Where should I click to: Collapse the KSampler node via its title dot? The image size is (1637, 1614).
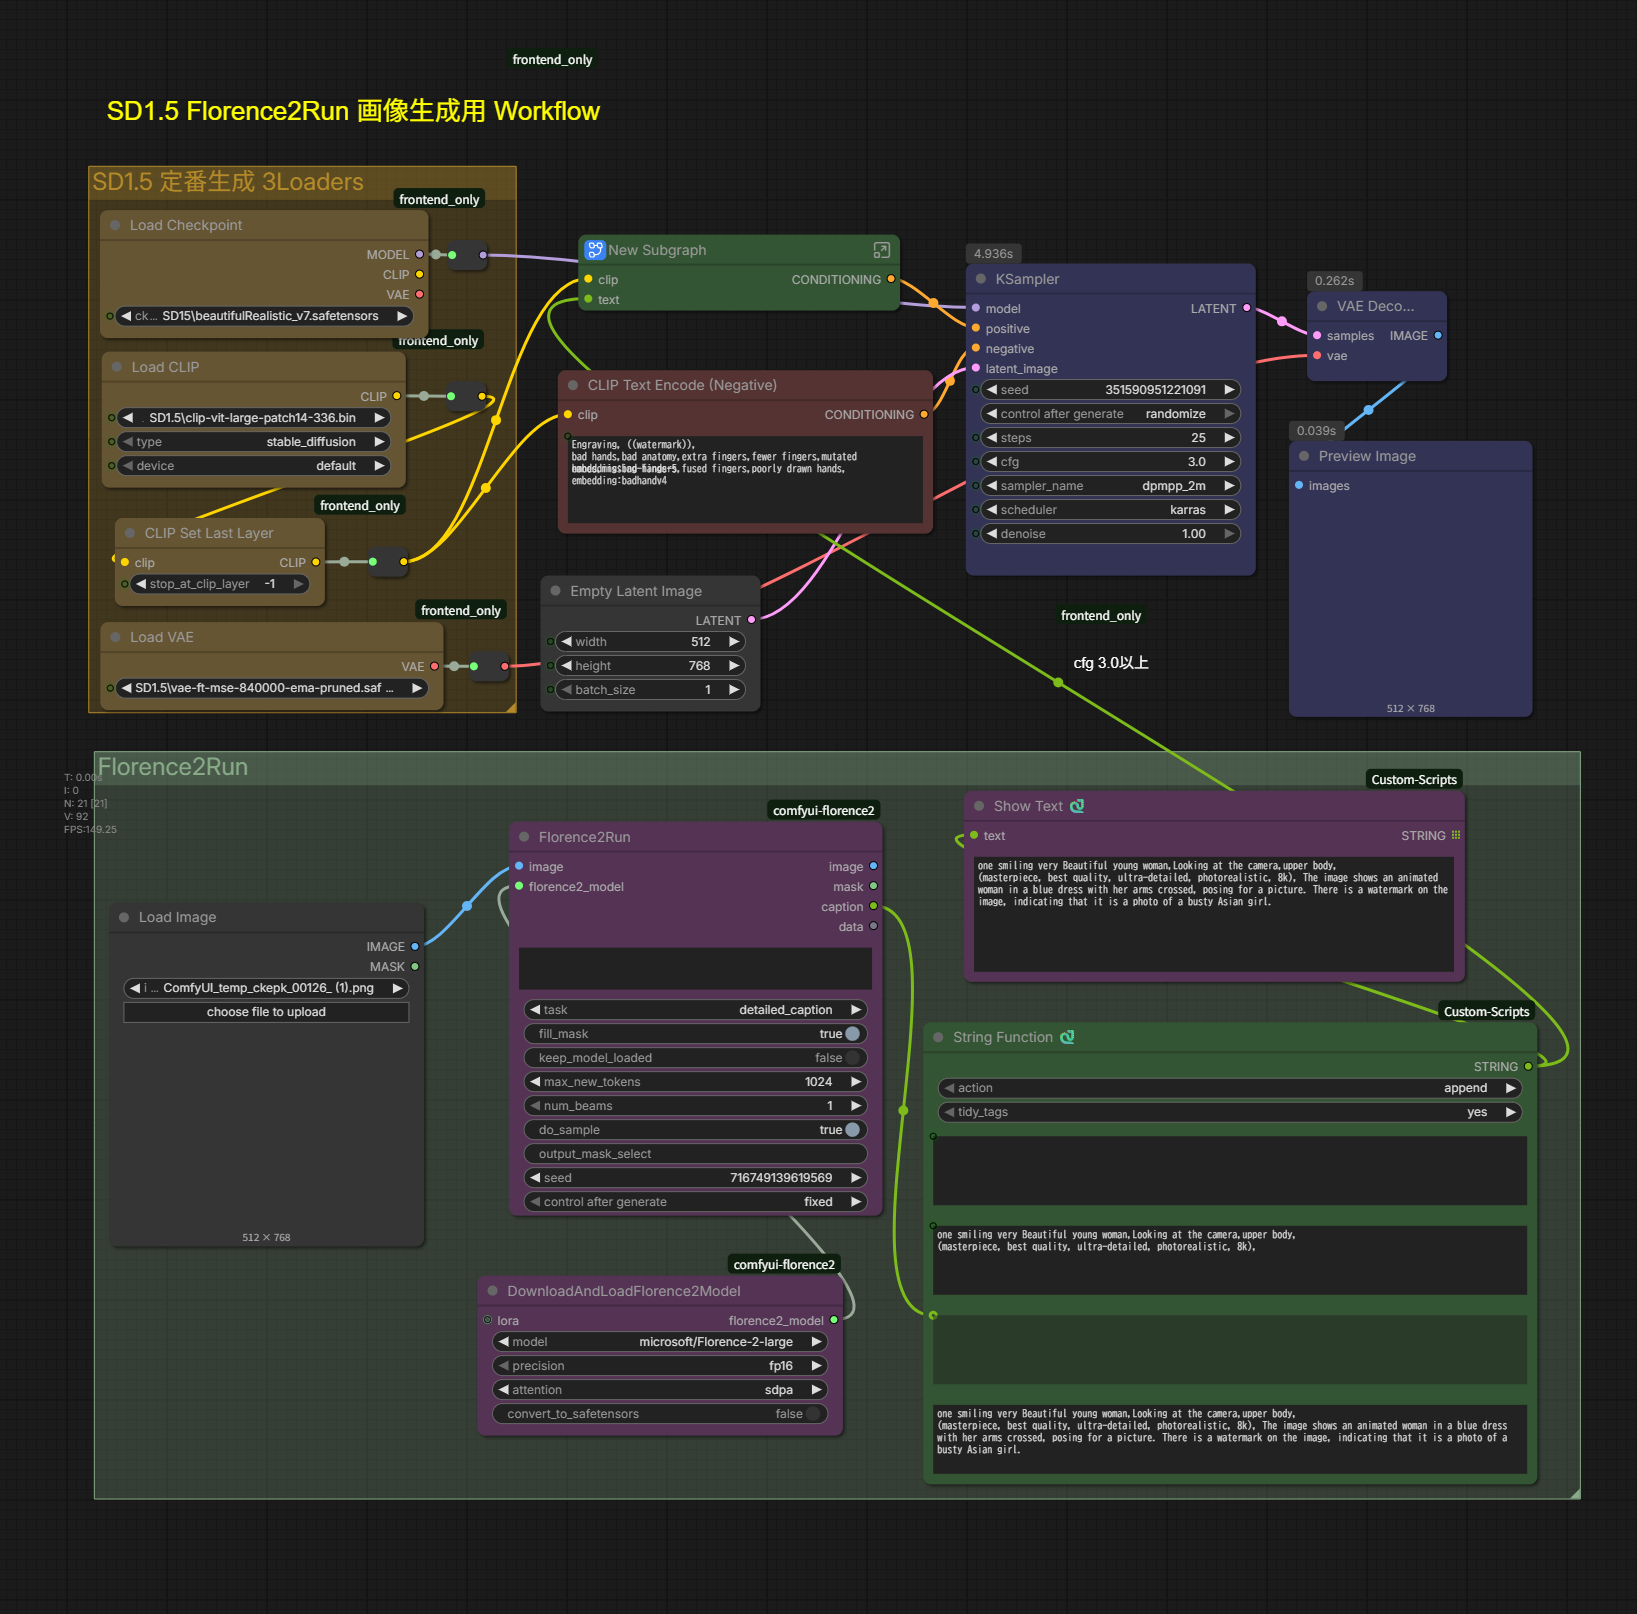pyautogui.click(x=981, y=279)
